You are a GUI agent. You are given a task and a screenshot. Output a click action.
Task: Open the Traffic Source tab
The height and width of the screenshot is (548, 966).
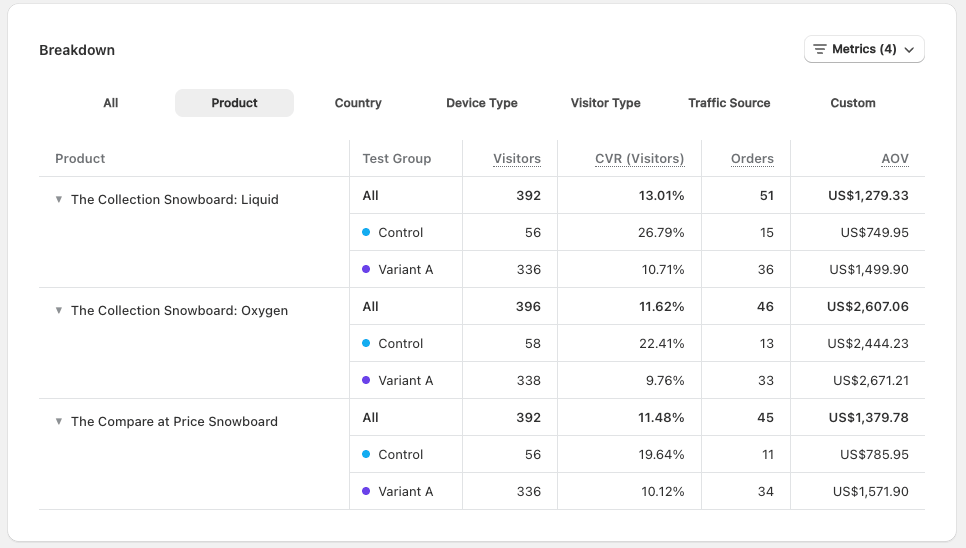(x=729, y=103)
